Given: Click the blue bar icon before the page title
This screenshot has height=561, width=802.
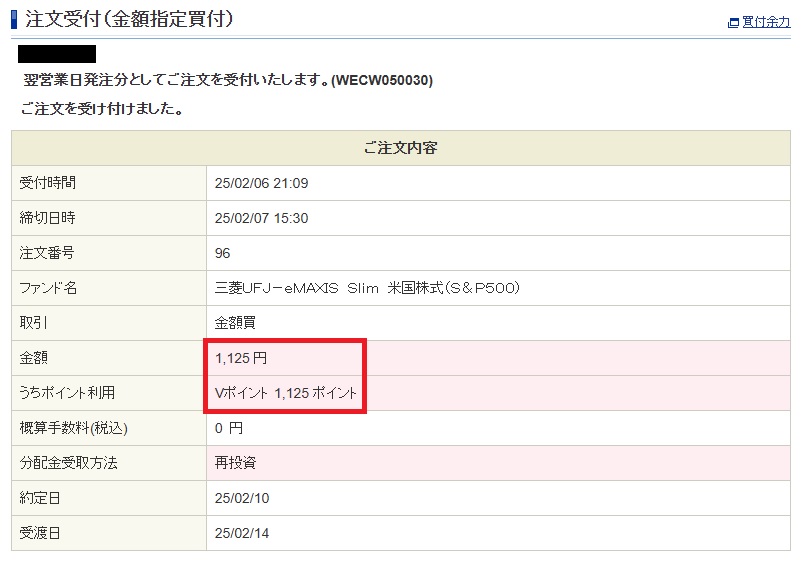Looking at the screenshot, I should click(x=14, y=18).
